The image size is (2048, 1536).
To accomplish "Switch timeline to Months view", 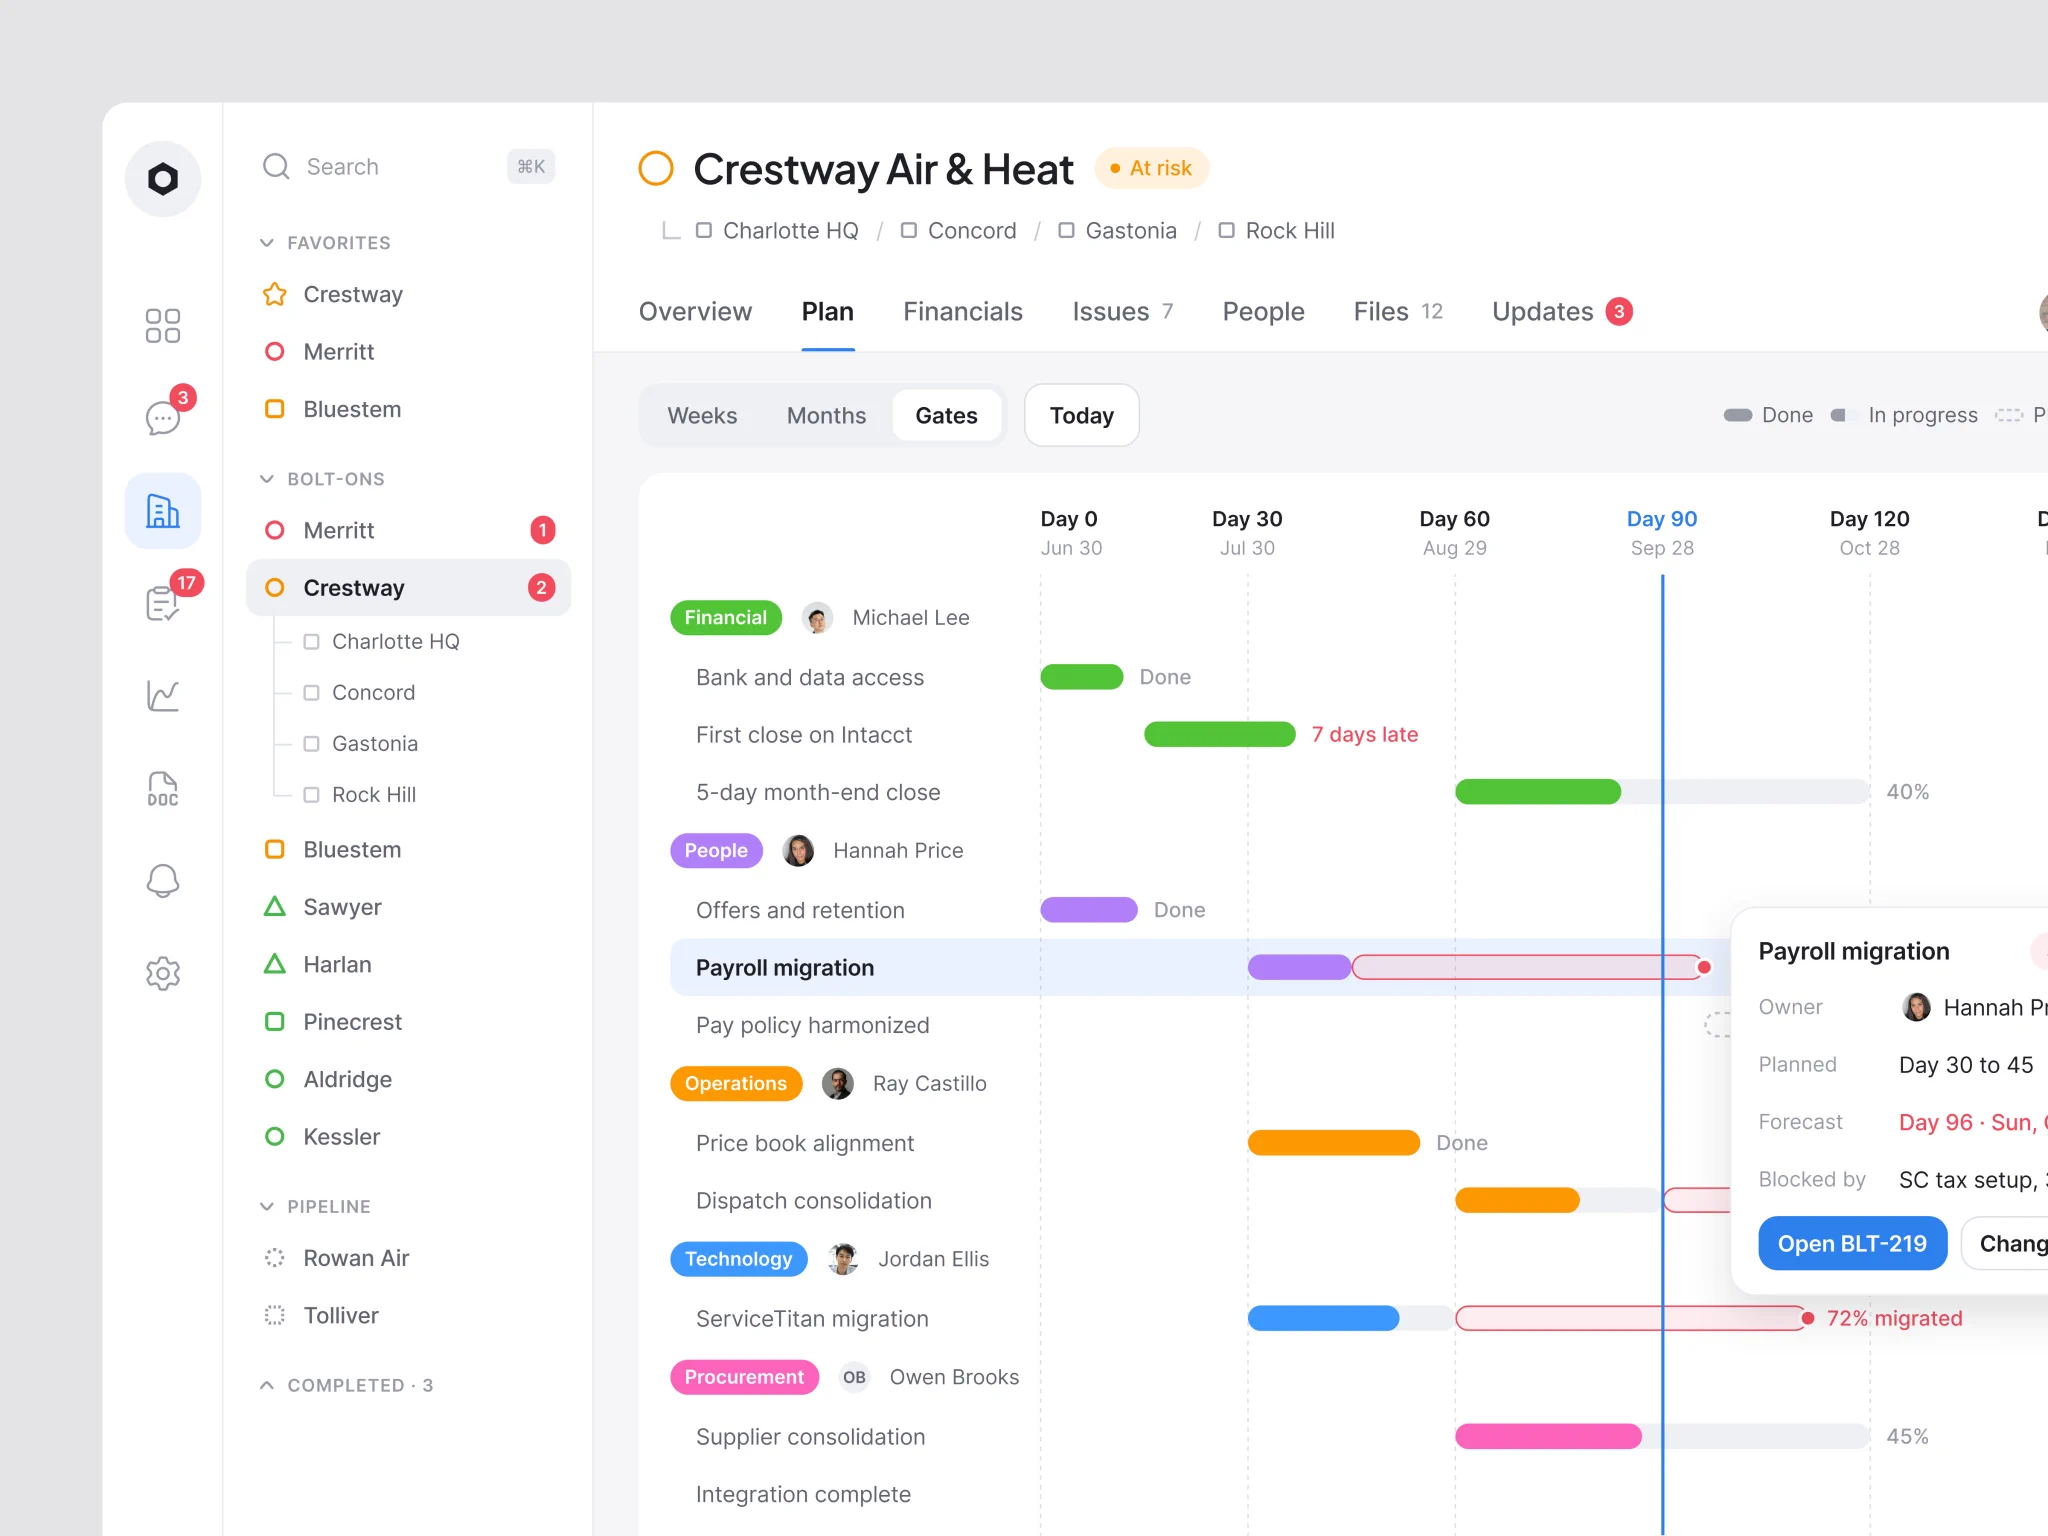I will [827, 415].
